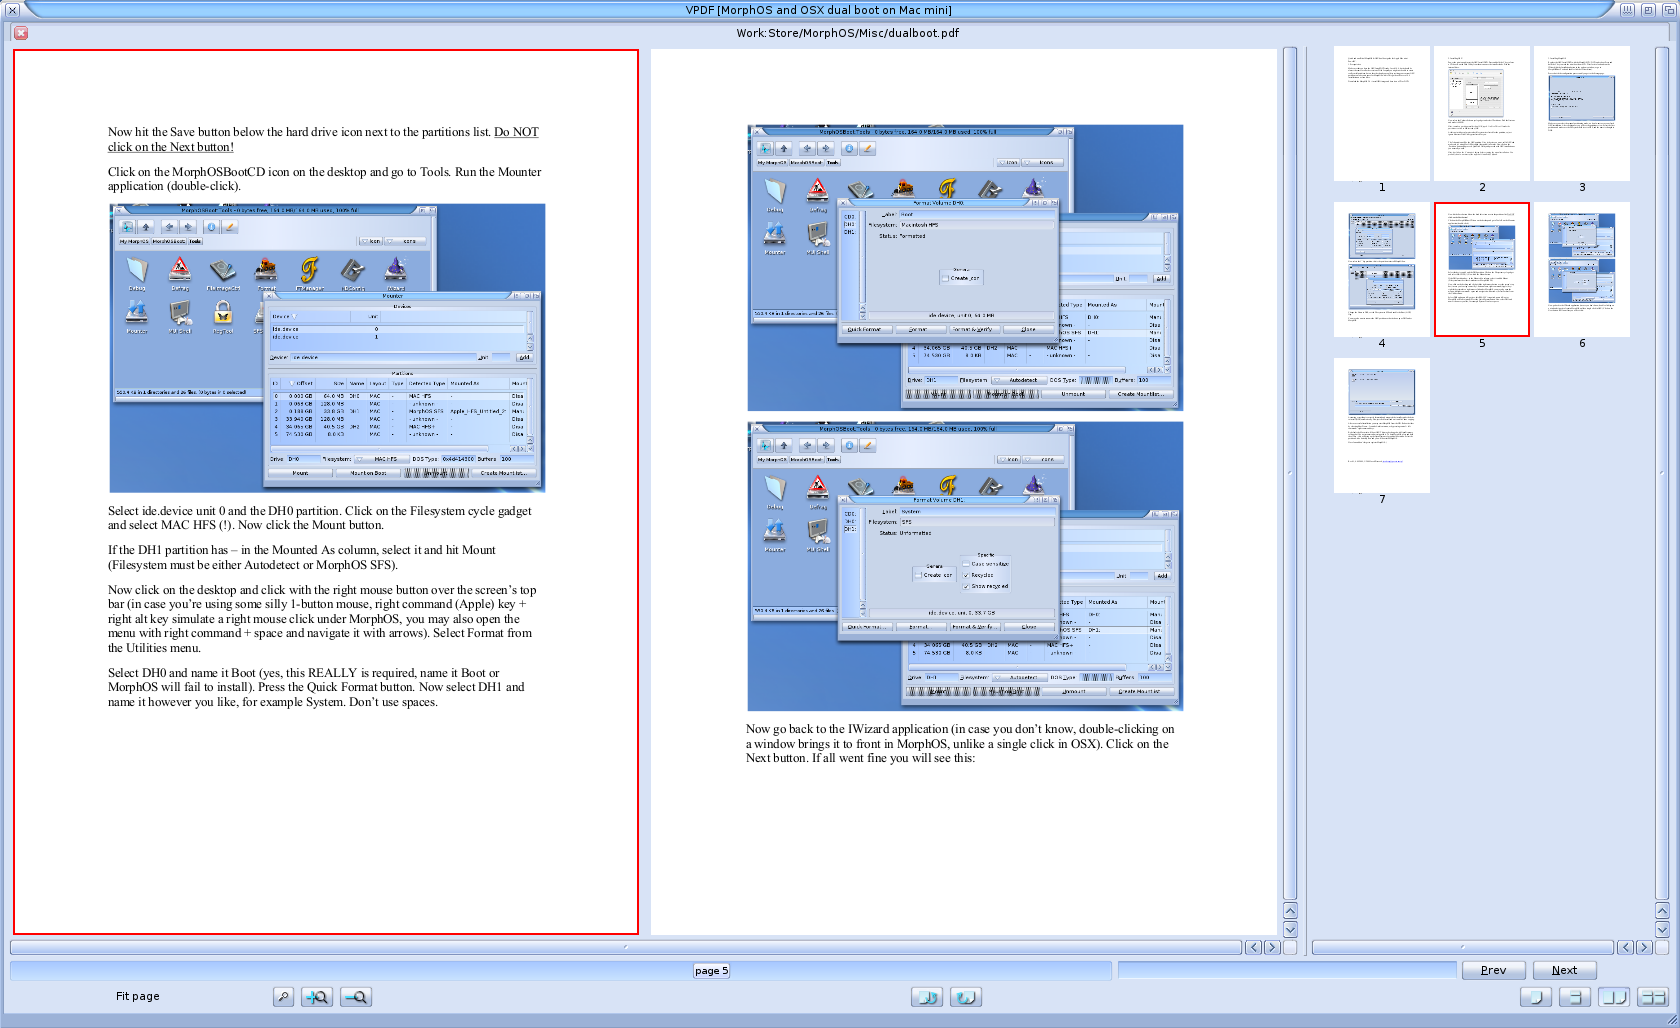The height and width of the screenshot is (1028, 1680).
Task: Open page 6 thumbnail
Action: click(1582, 269)
